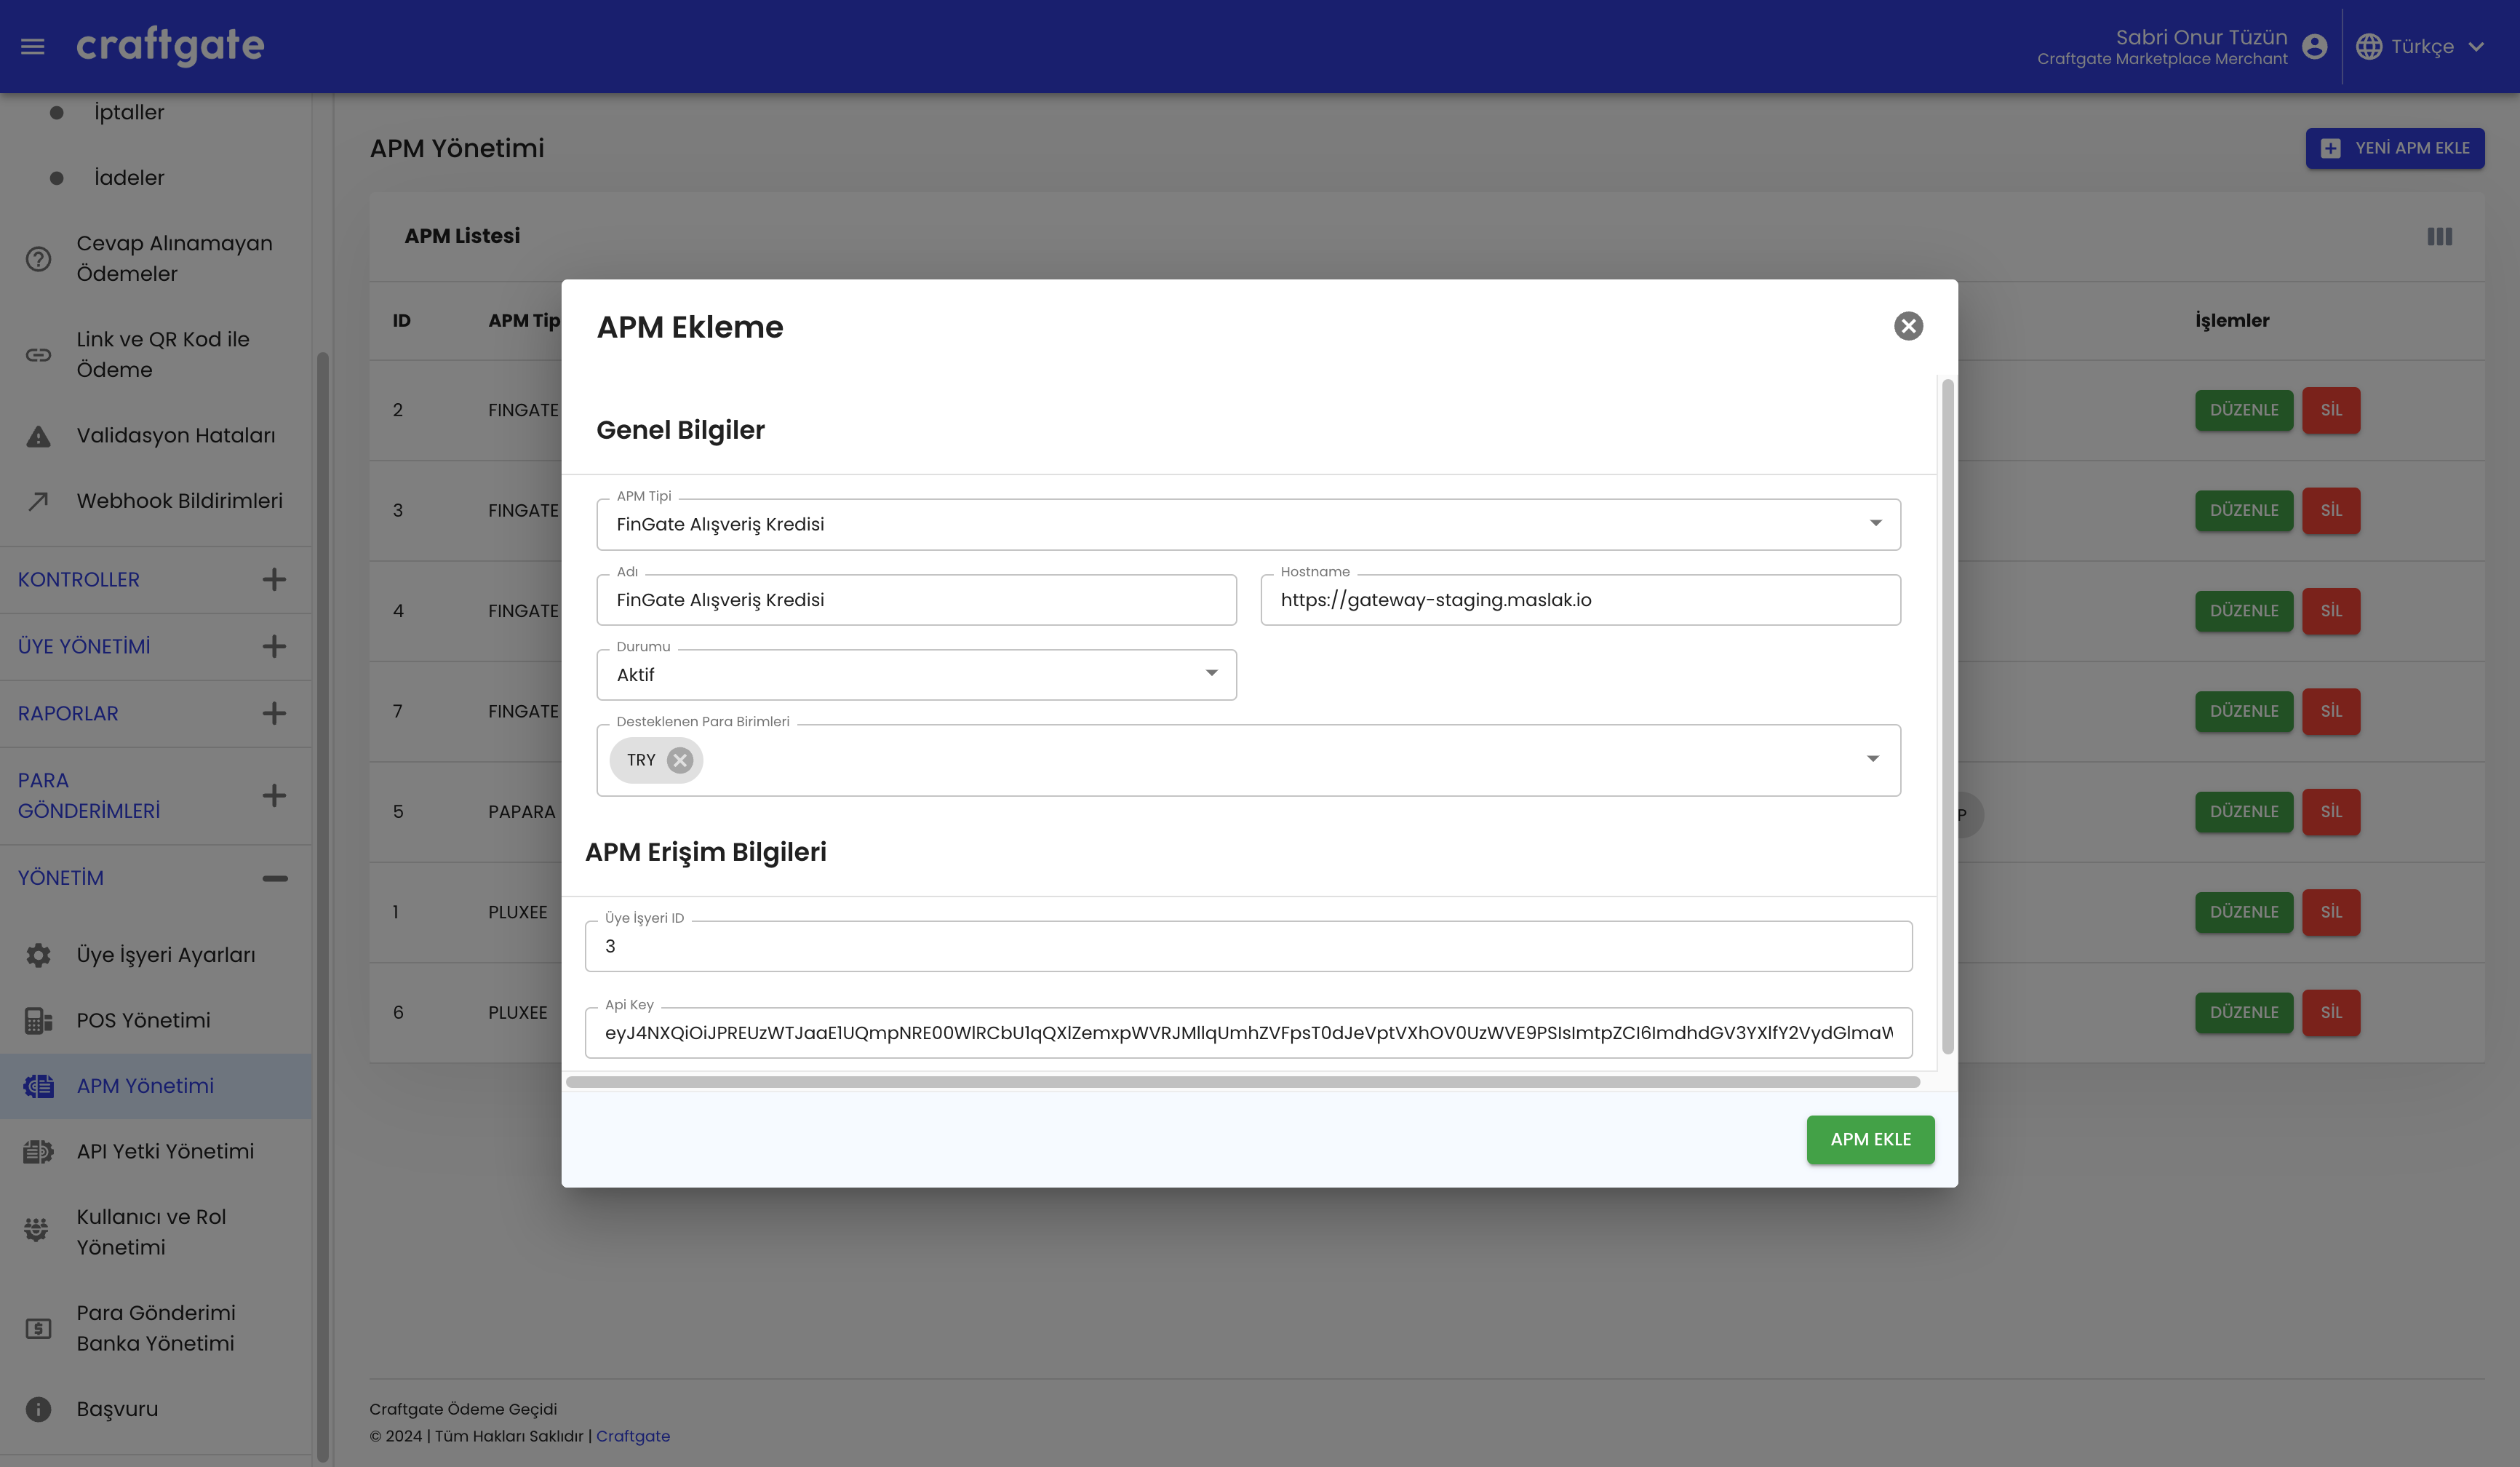Click DÜZENLE for row ID 2

[x=2244, y=410]
